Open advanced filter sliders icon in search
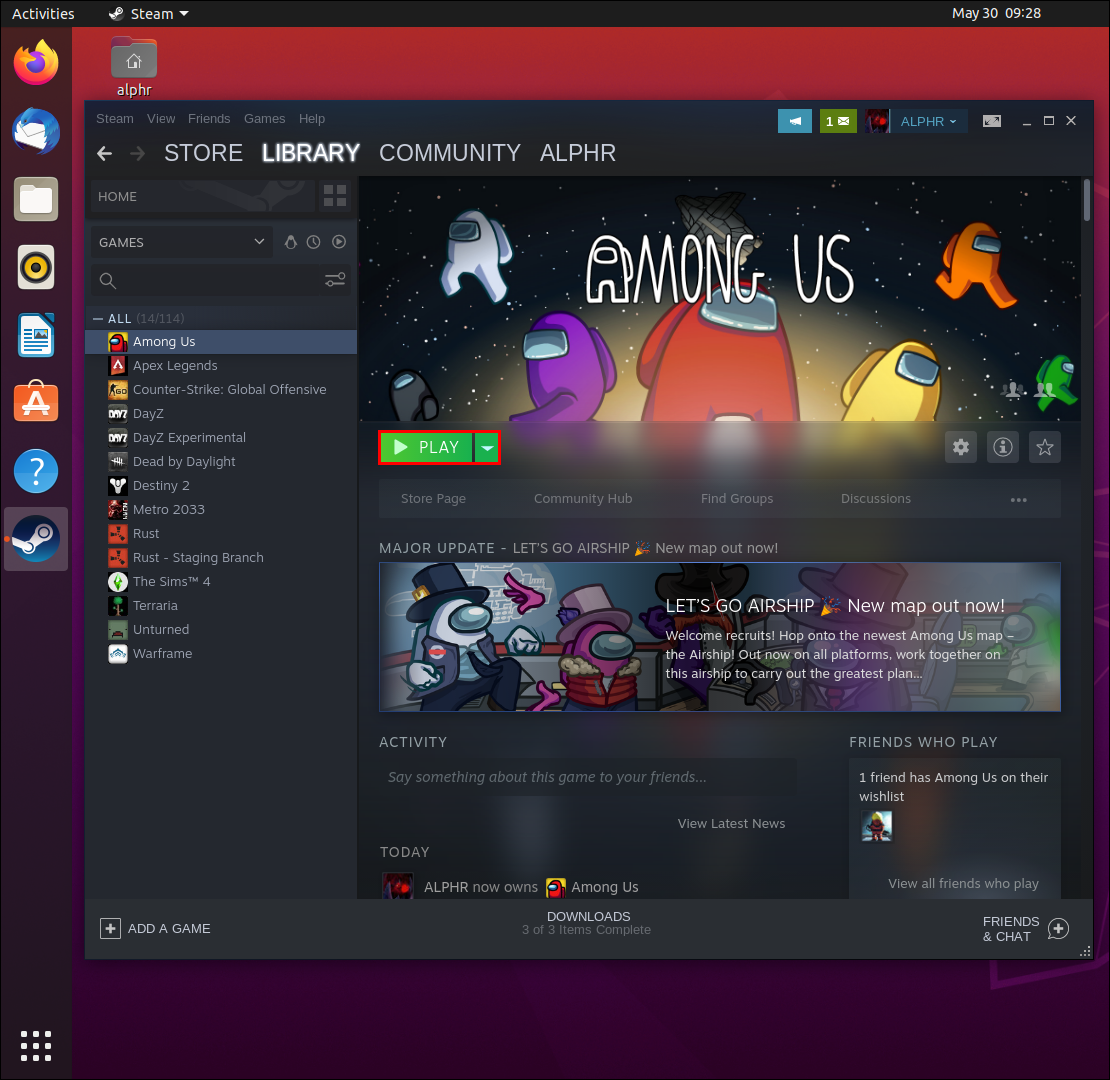The height and width of the screenshot is (1080, 1110). point(335,280)
